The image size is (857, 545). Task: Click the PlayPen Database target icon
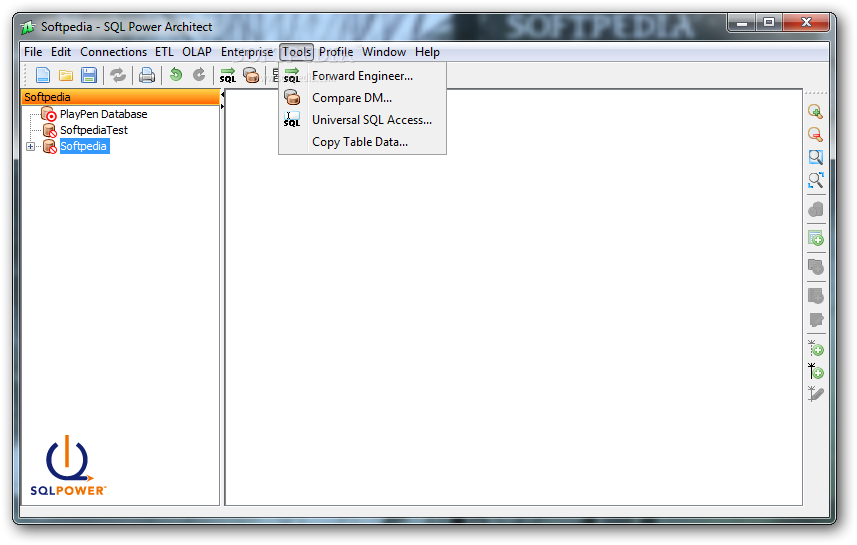[49, 114]
